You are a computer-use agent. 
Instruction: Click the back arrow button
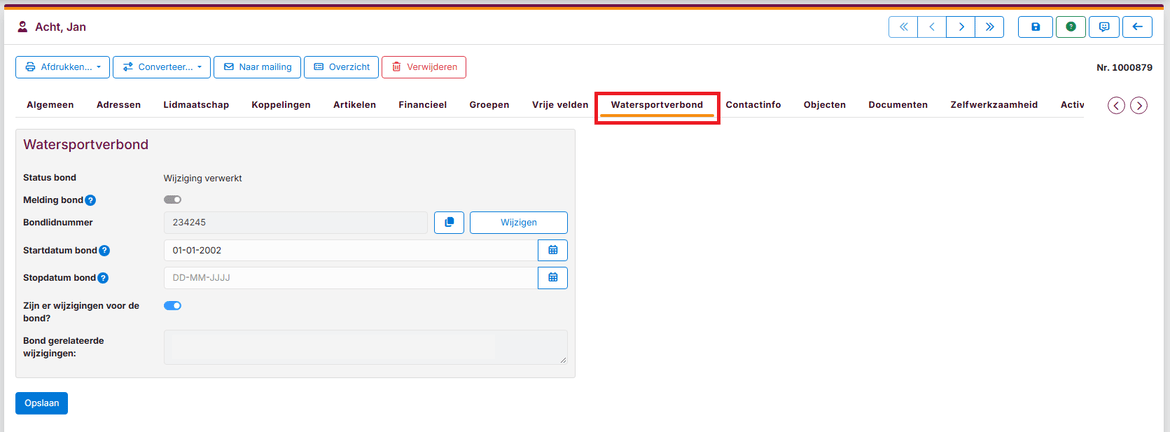1137,27
